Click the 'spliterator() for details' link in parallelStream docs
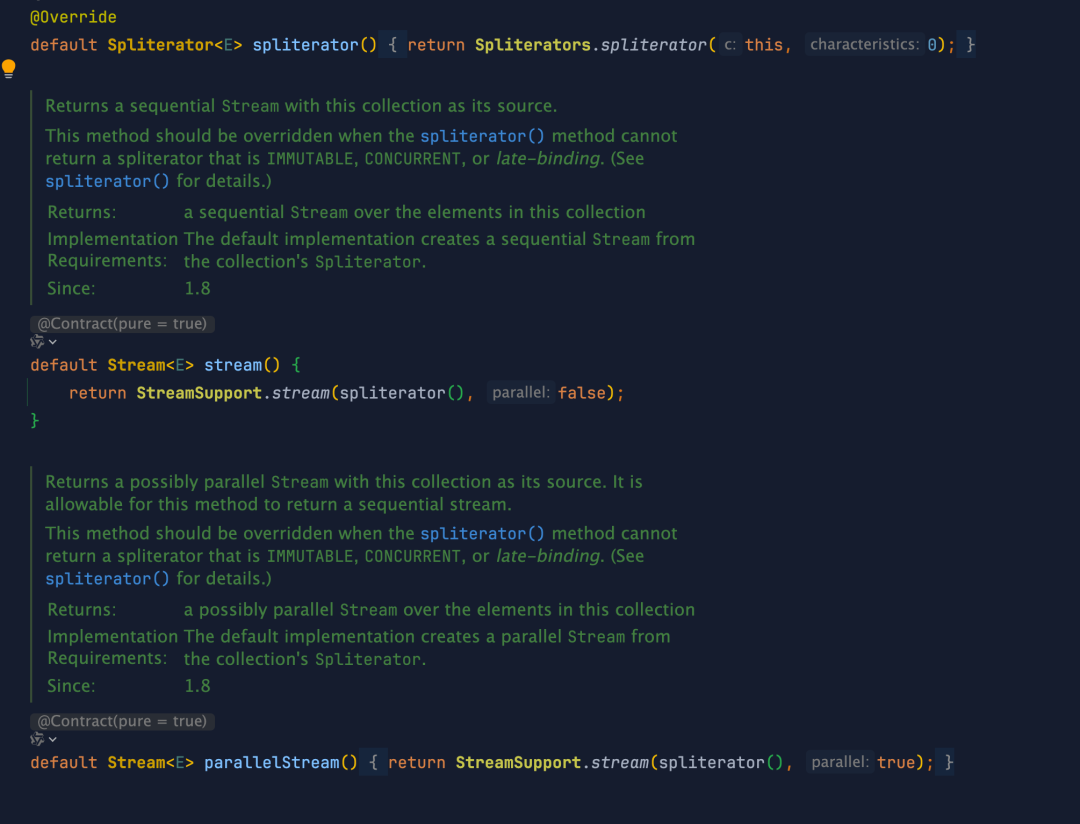Viewport: 1080px width, 824px height. [x=108, y=579]
